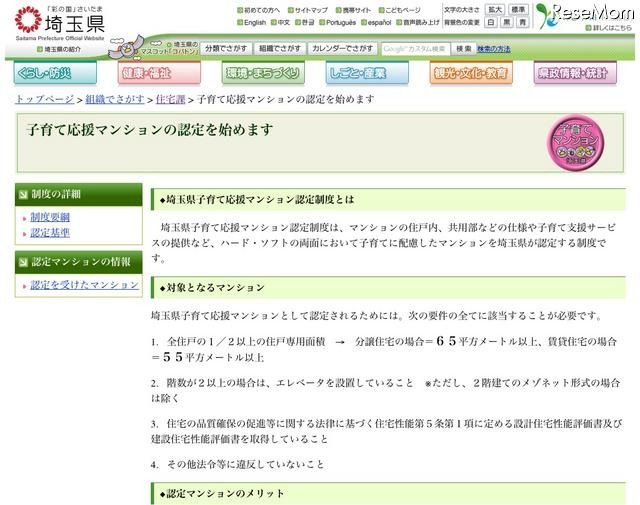Switch background color to black (黒)
Image resolution: width=640 pixels, height=505 pixels.
pos(508,21)
